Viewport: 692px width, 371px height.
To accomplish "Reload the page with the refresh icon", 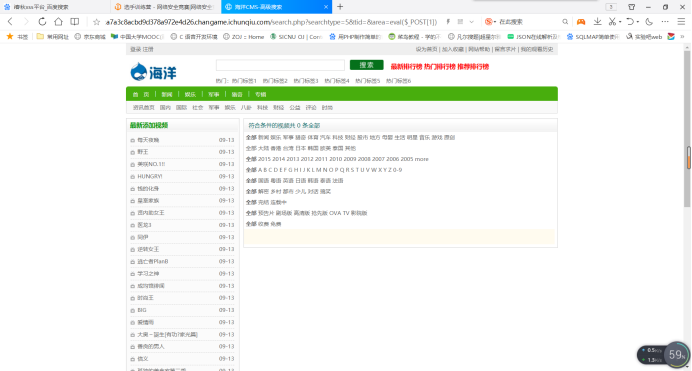I will [x=42, y=22].
